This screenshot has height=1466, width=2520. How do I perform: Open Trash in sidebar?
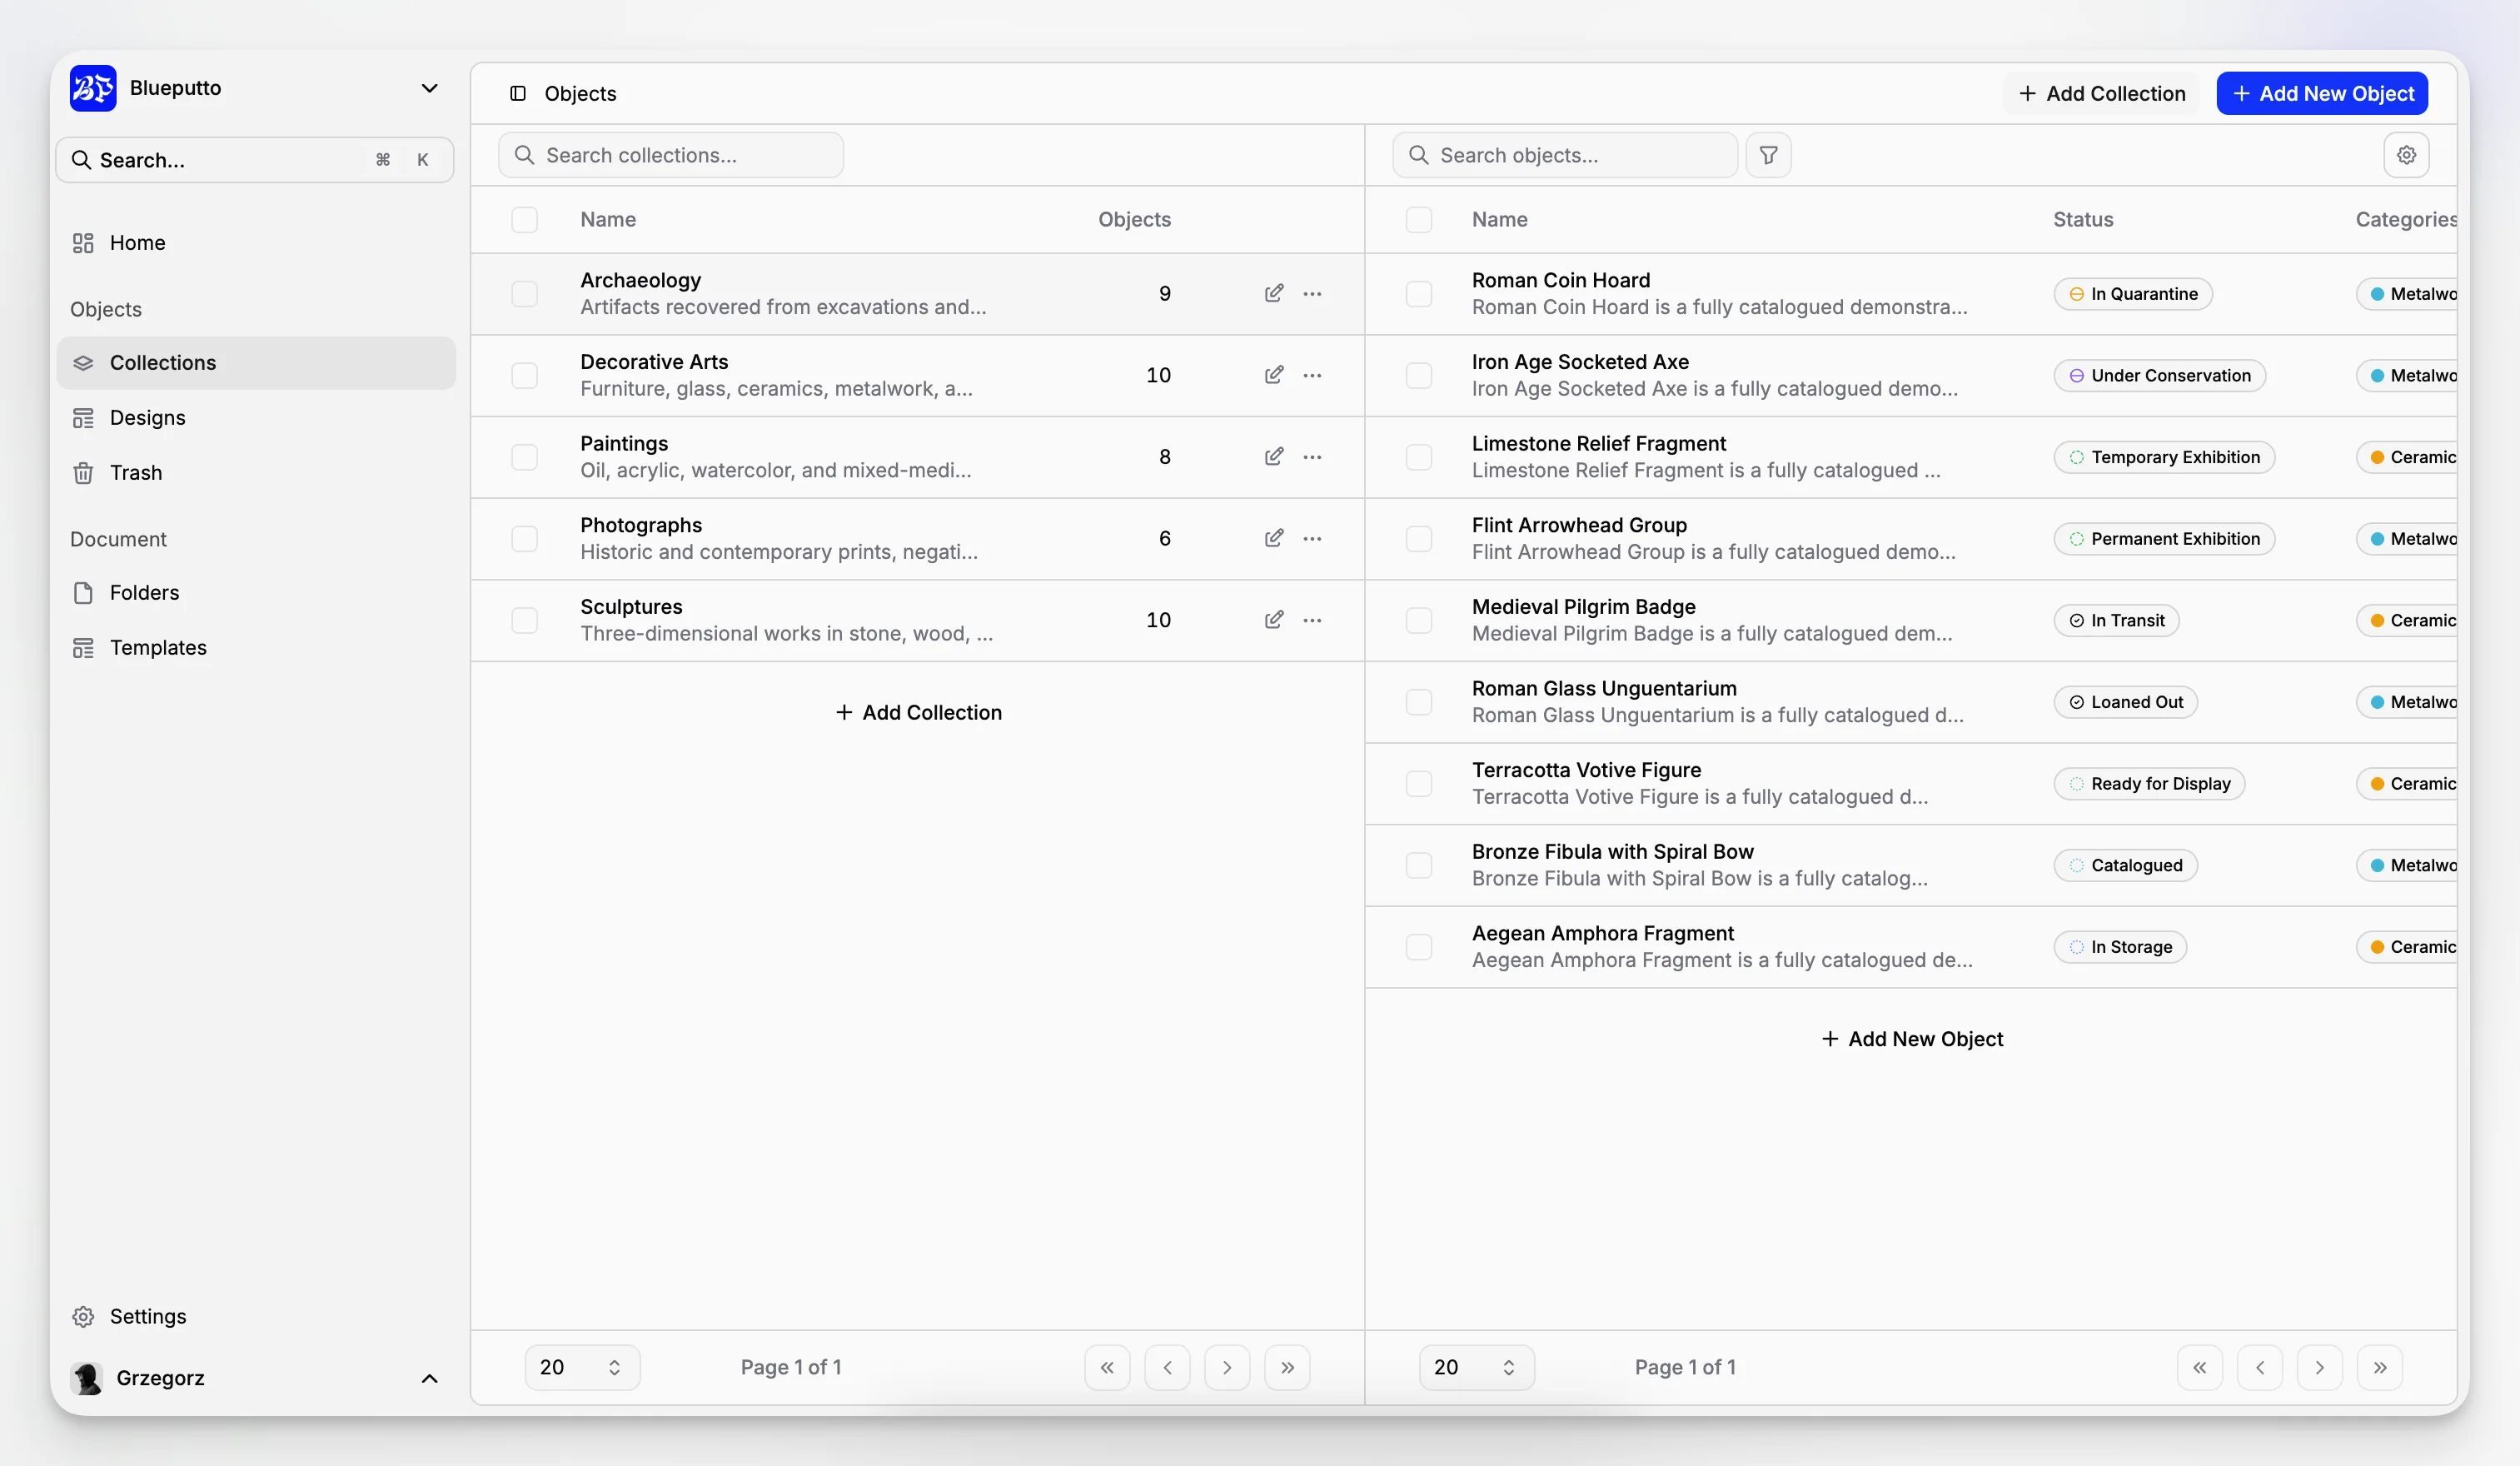(x=256, y=472)
